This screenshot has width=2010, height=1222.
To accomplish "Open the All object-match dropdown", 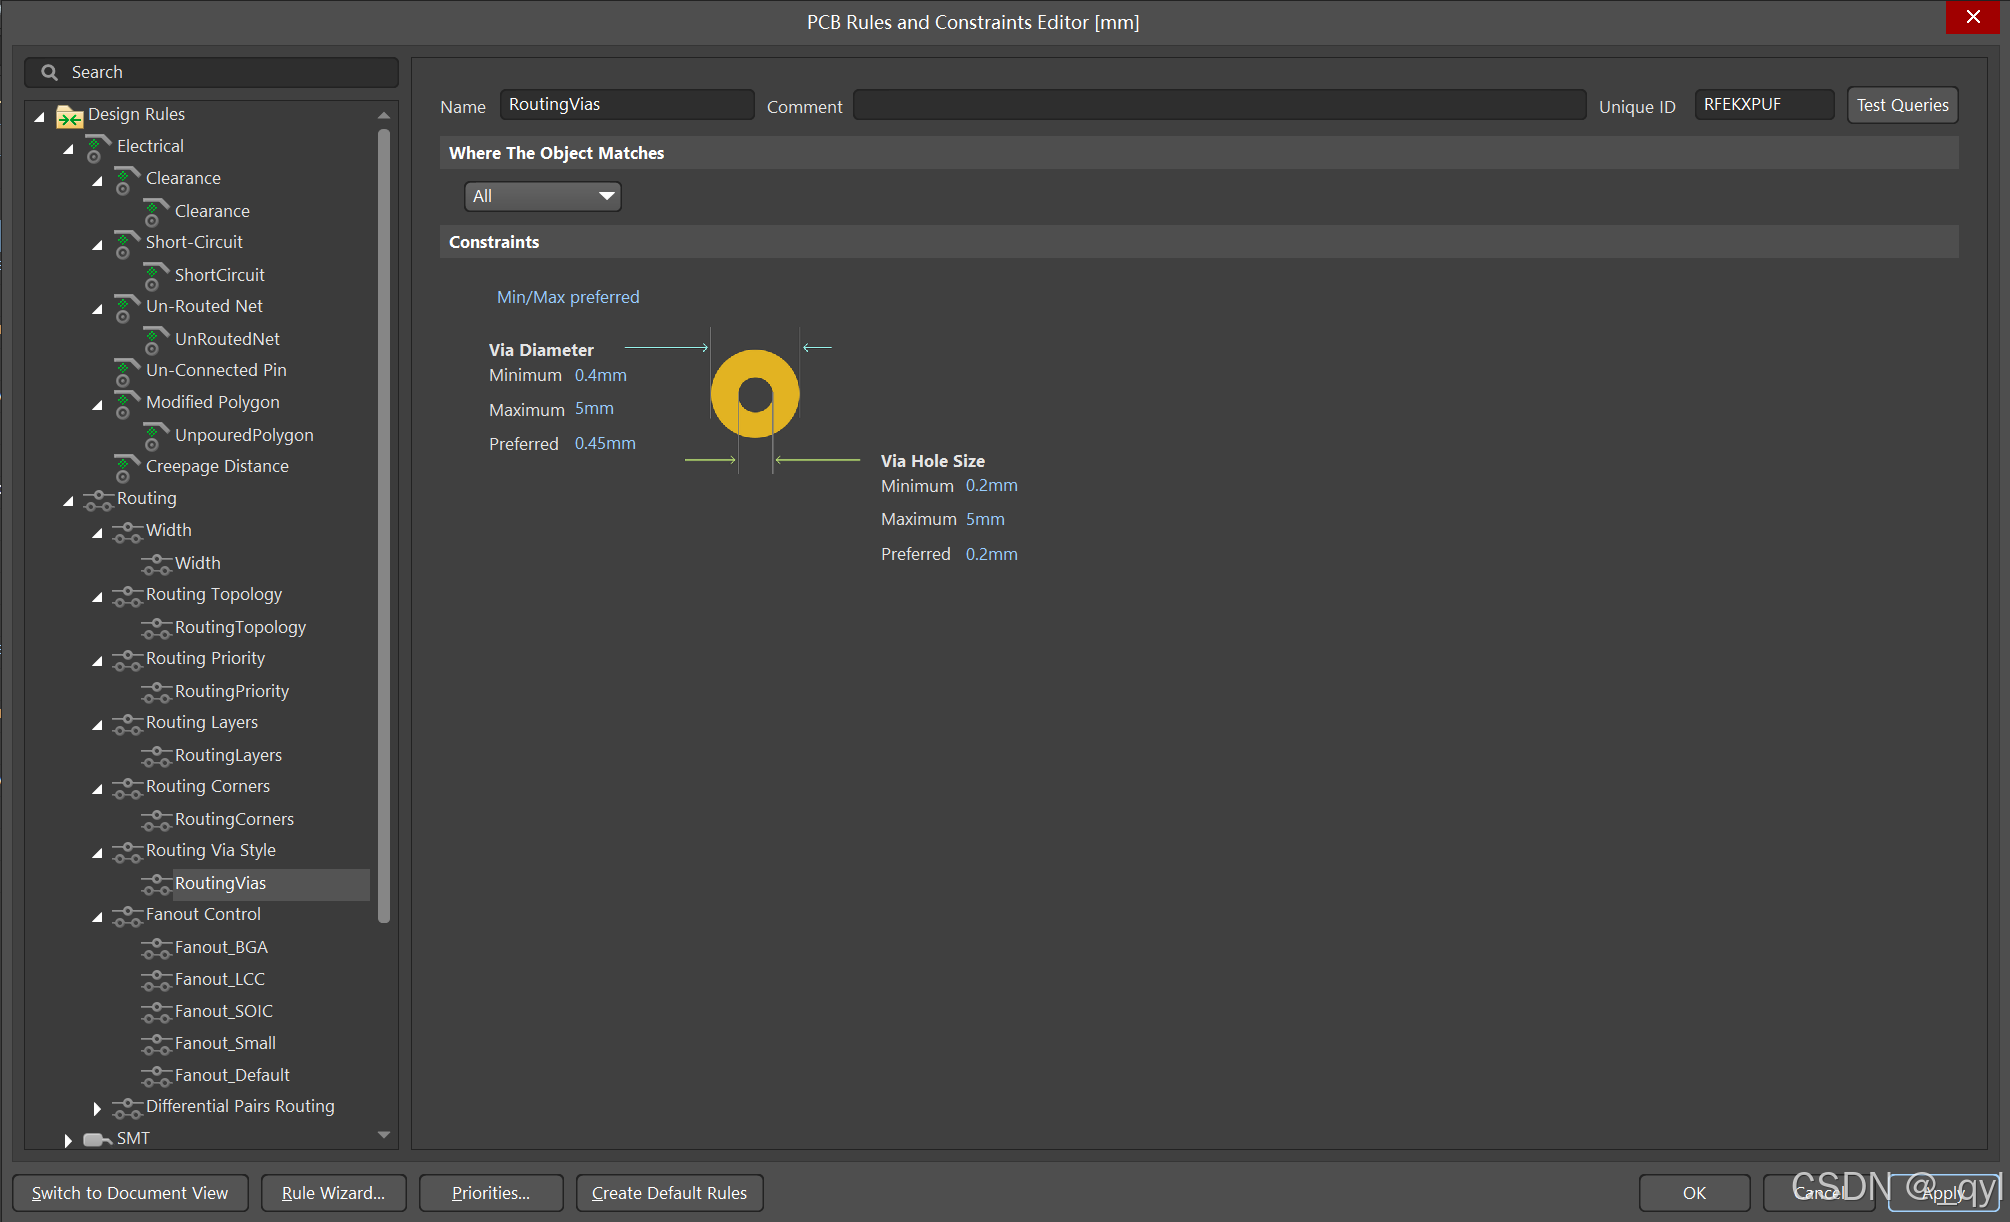I will (542, 196).
